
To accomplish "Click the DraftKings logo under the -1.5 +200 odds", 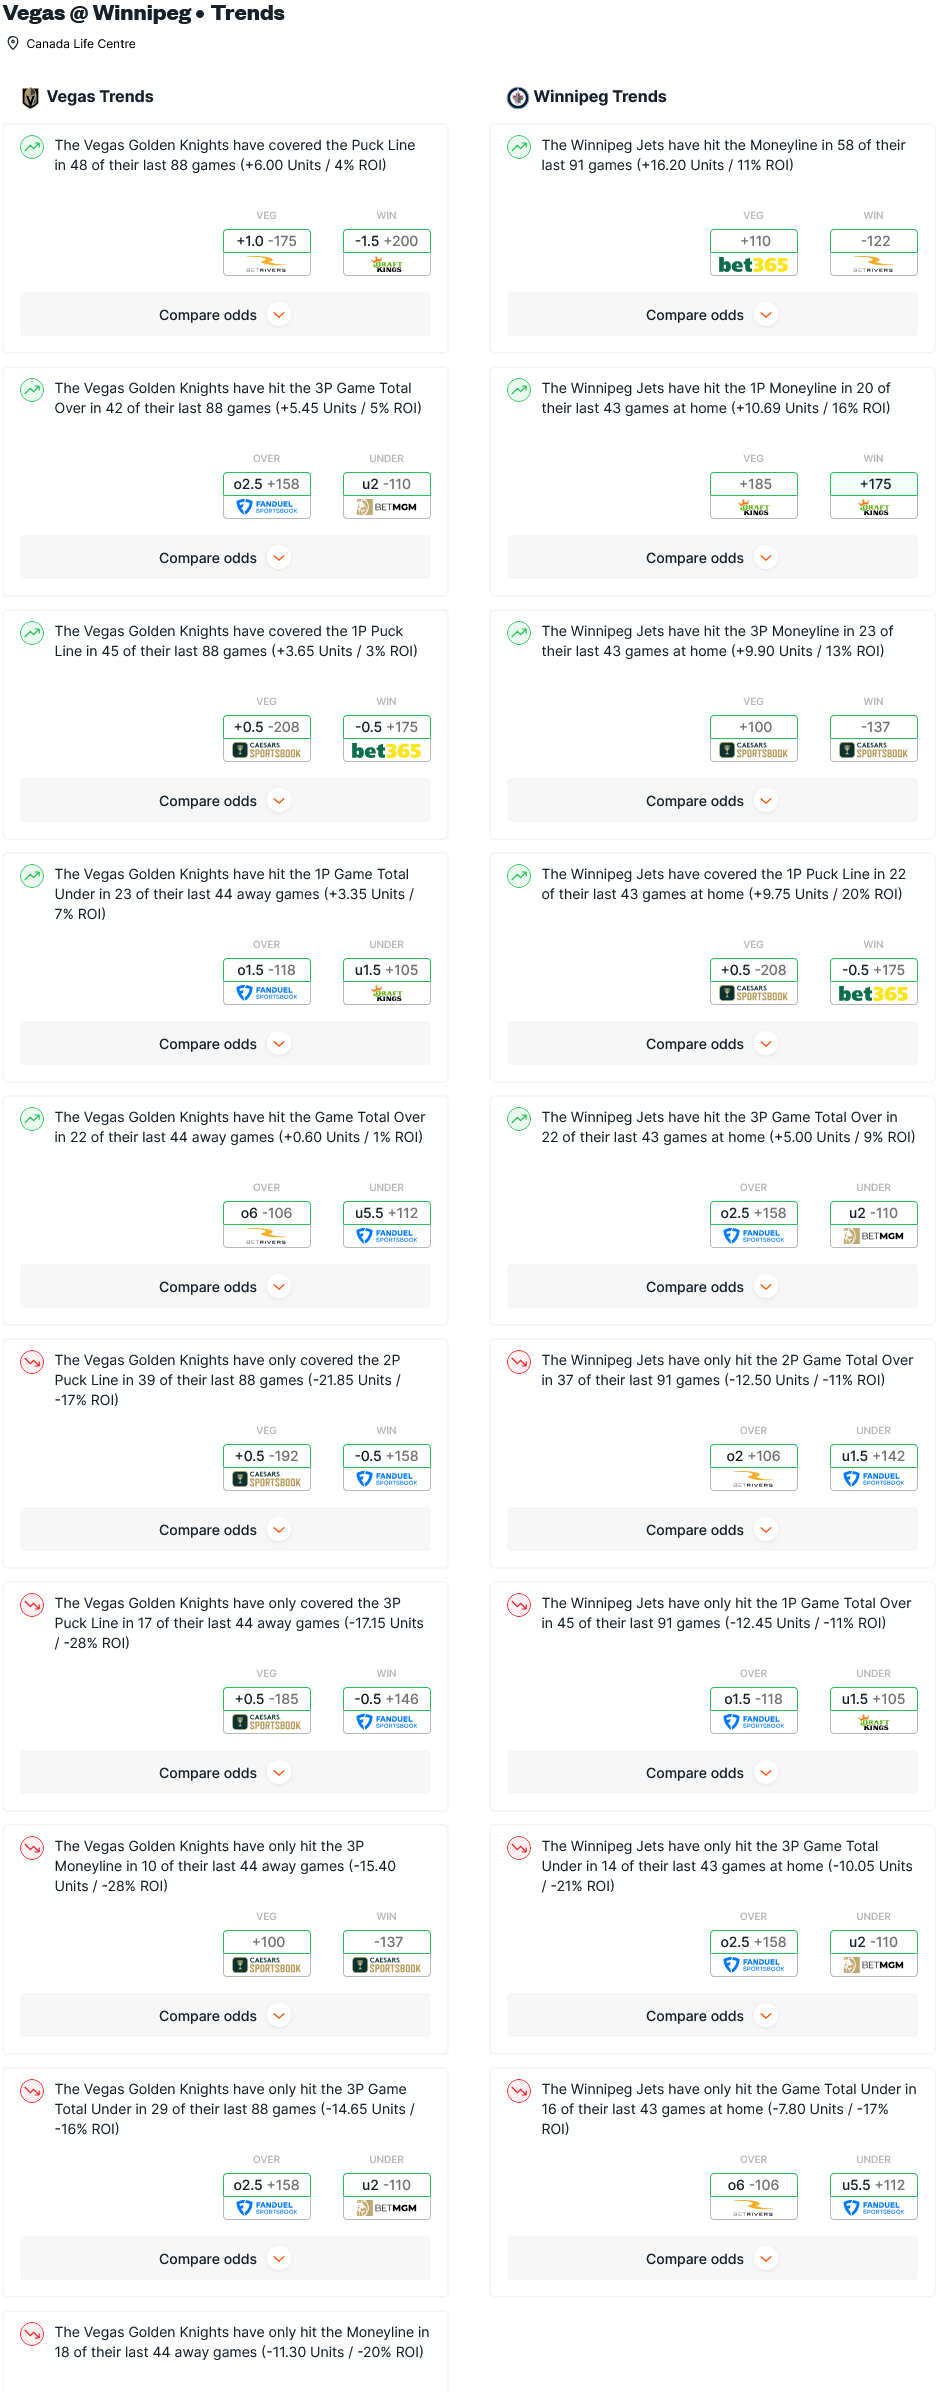I will point(387,265).
